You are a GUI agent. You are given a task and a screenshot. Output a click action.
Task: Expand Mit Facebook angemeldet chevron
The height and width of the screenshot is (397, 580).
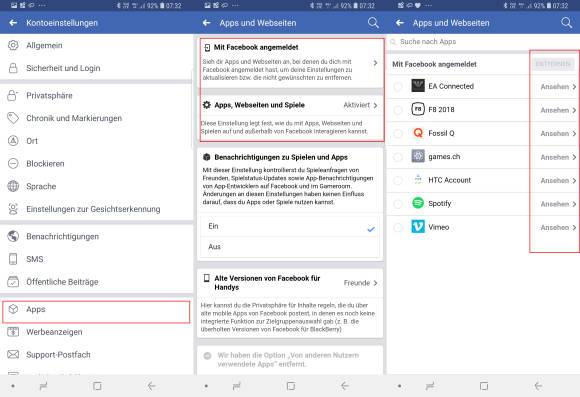375,63
